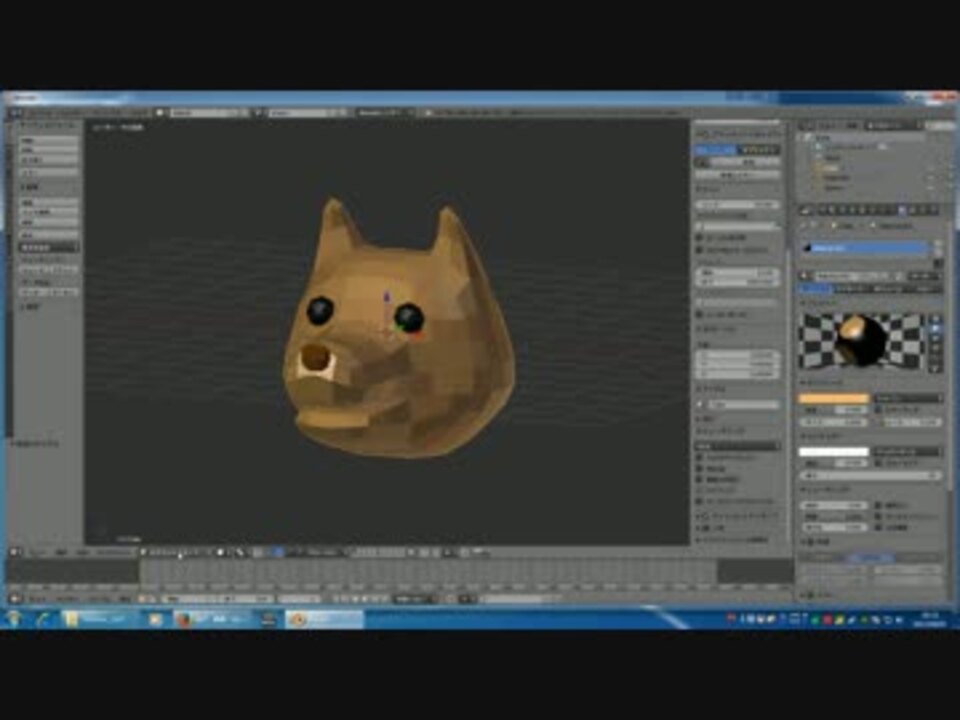Open the white specular color swatch
960x720 pixels.
tap(833, 452)
